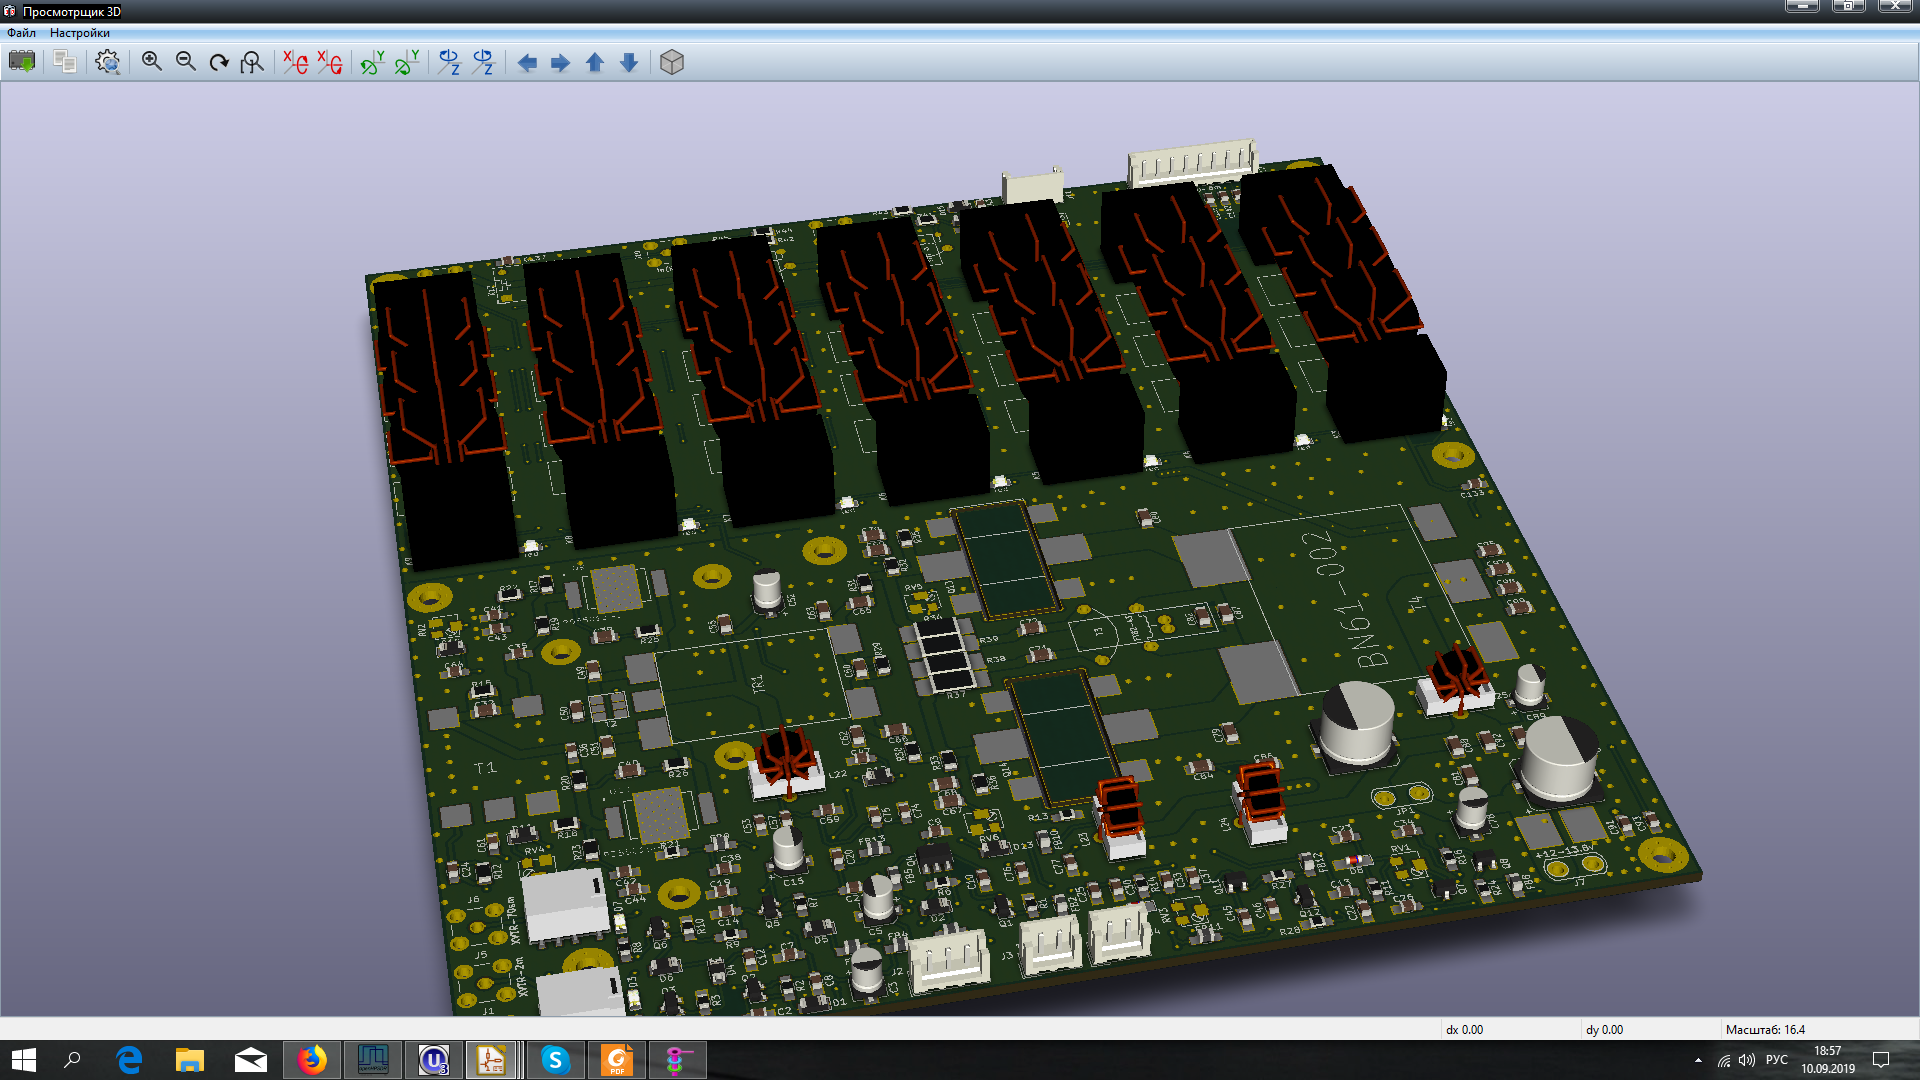Redraw the 3D view
This screenshot has height=1080, width=1920.
tap(219, 62)
